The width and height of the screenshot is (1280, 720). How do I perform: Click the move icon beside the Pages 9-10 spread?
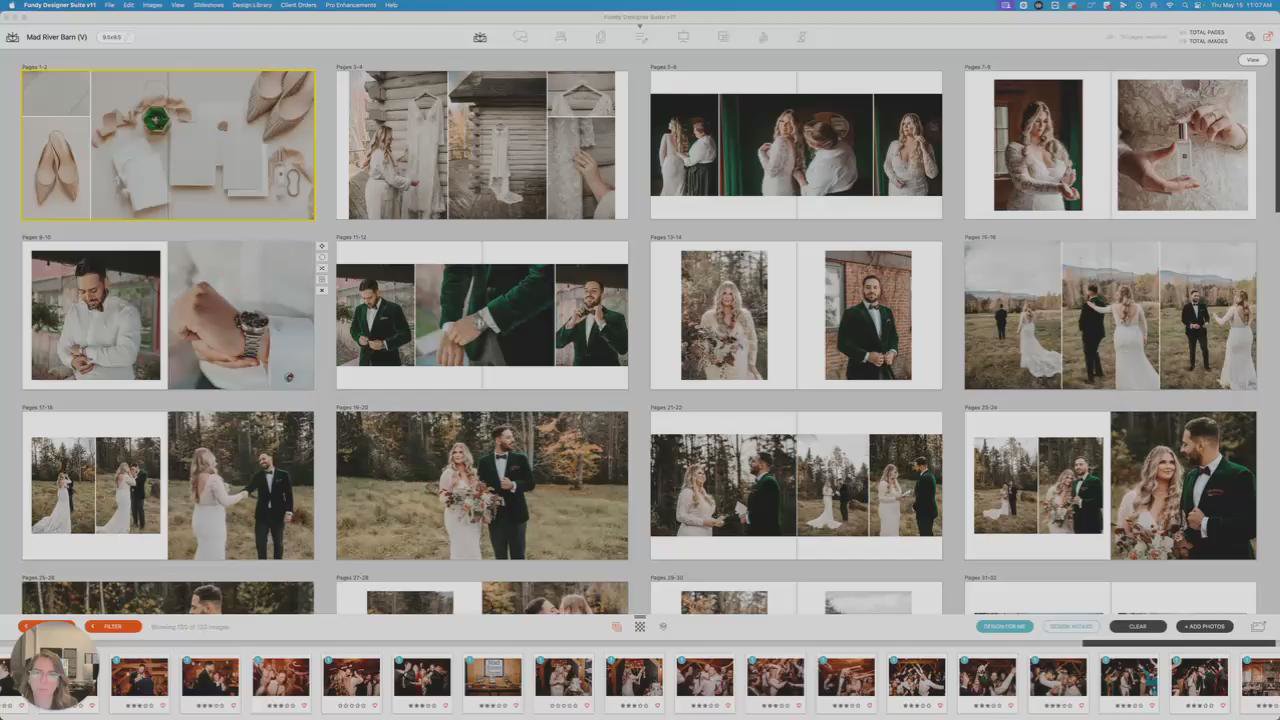coord(322,246)
